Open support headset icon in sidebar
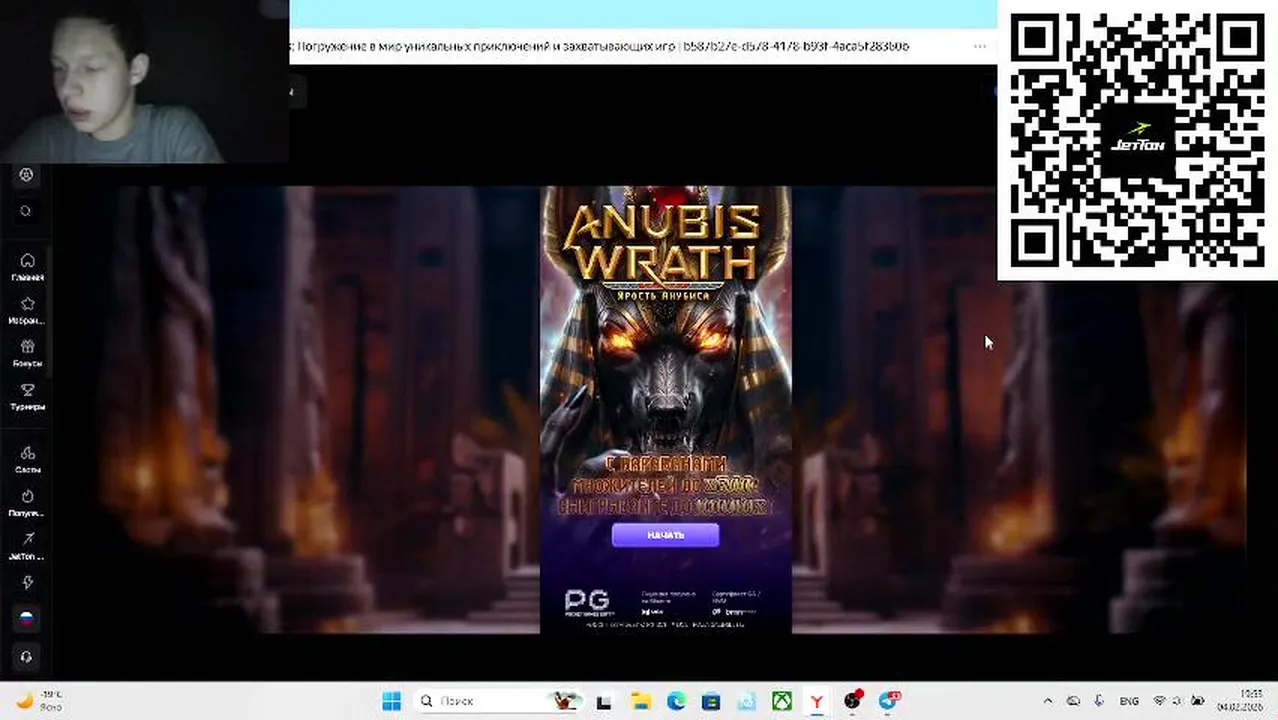1278x720 pixels. pyautogui.click(x=26, y=657)
